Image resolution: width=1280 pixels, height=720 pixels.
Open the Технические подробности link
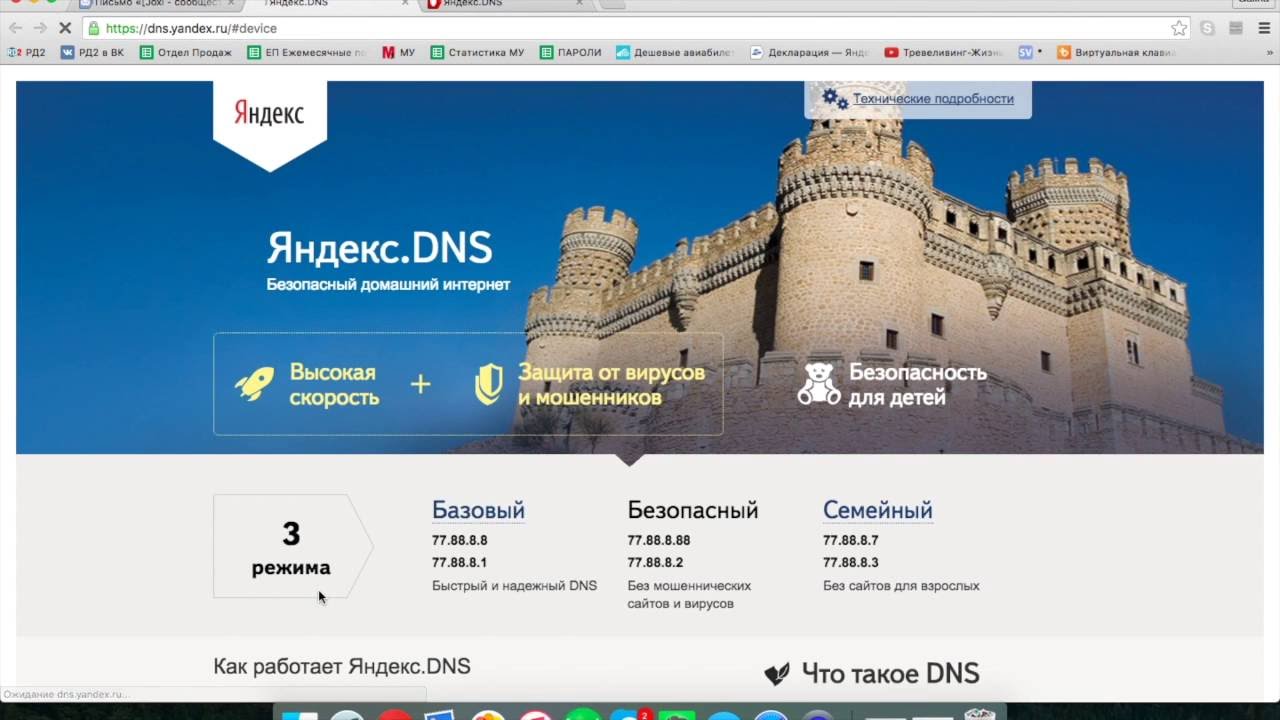tap(933, 98)
